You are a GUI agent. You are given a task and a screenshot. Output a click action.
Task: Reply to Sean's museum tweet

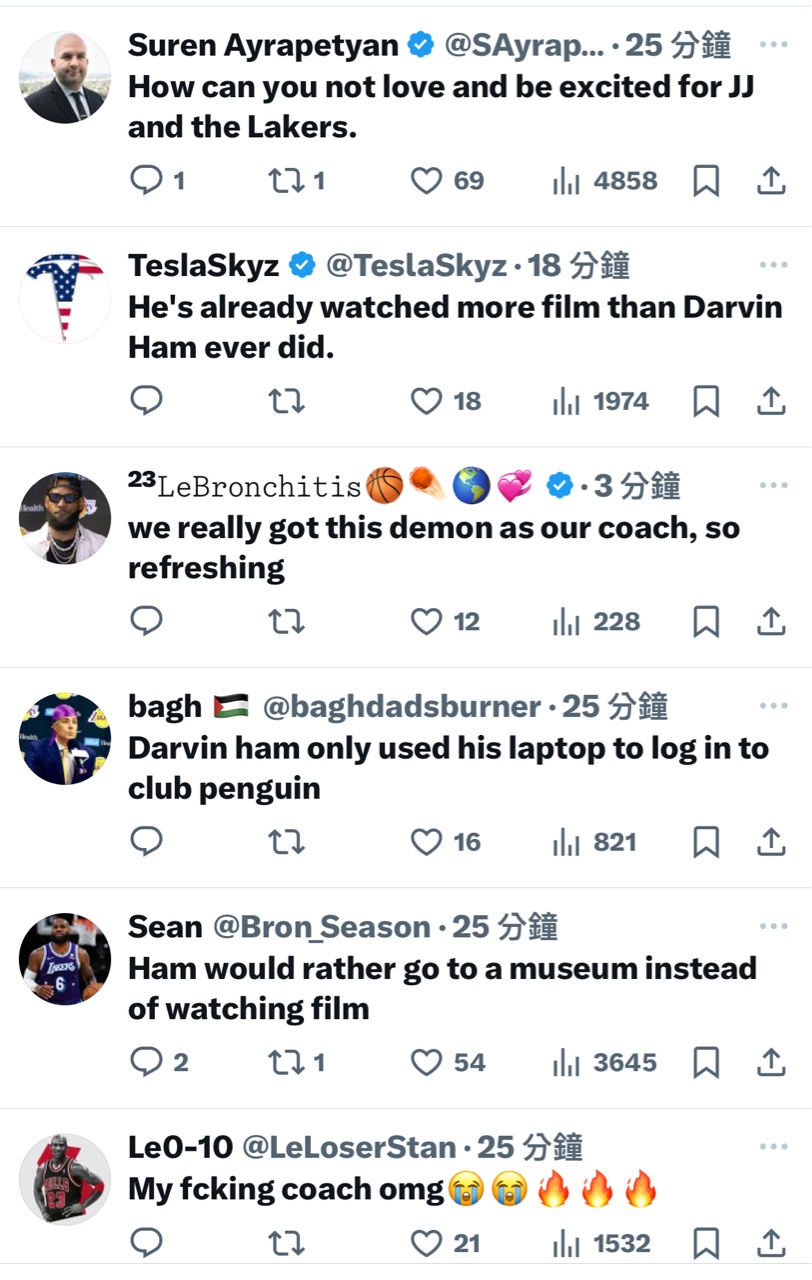click(x=147, y=1062)
